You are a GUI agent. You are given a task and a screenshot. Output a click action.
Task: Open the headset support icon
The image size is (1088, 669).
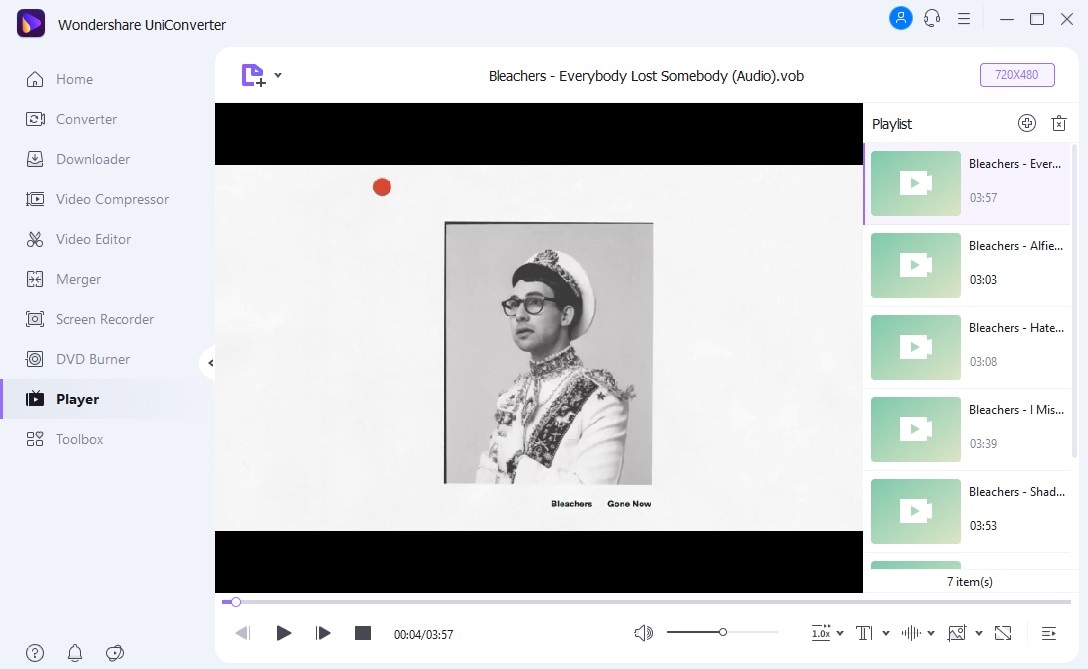[932, 19]
